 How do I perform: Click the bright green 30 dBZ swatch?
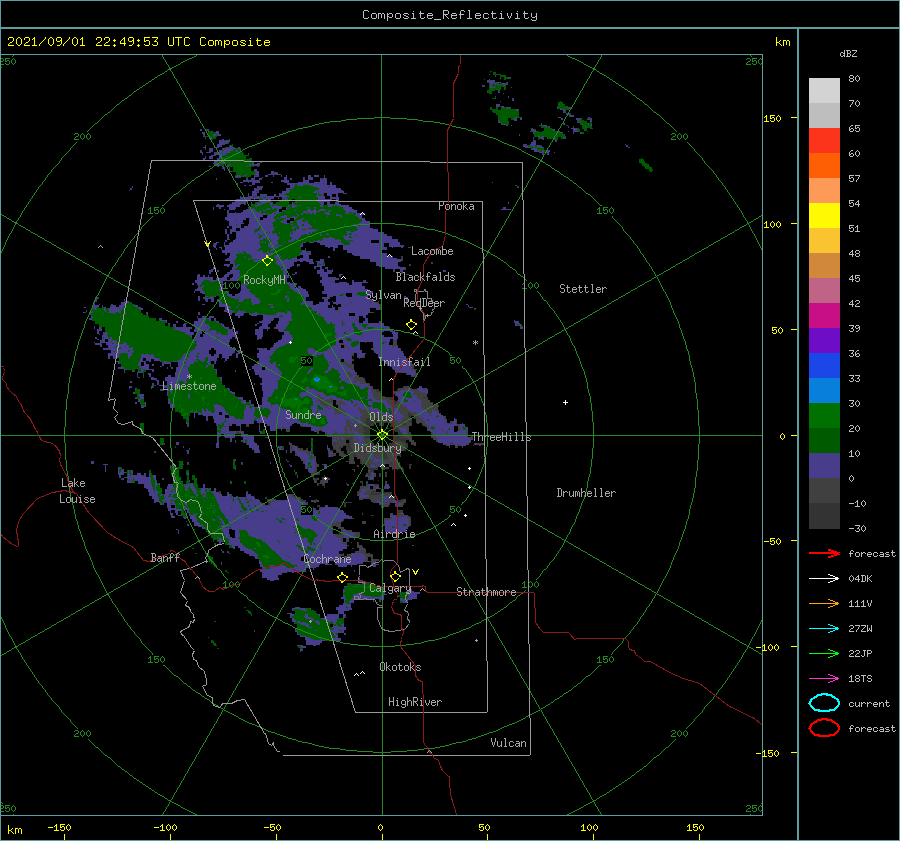824,415
